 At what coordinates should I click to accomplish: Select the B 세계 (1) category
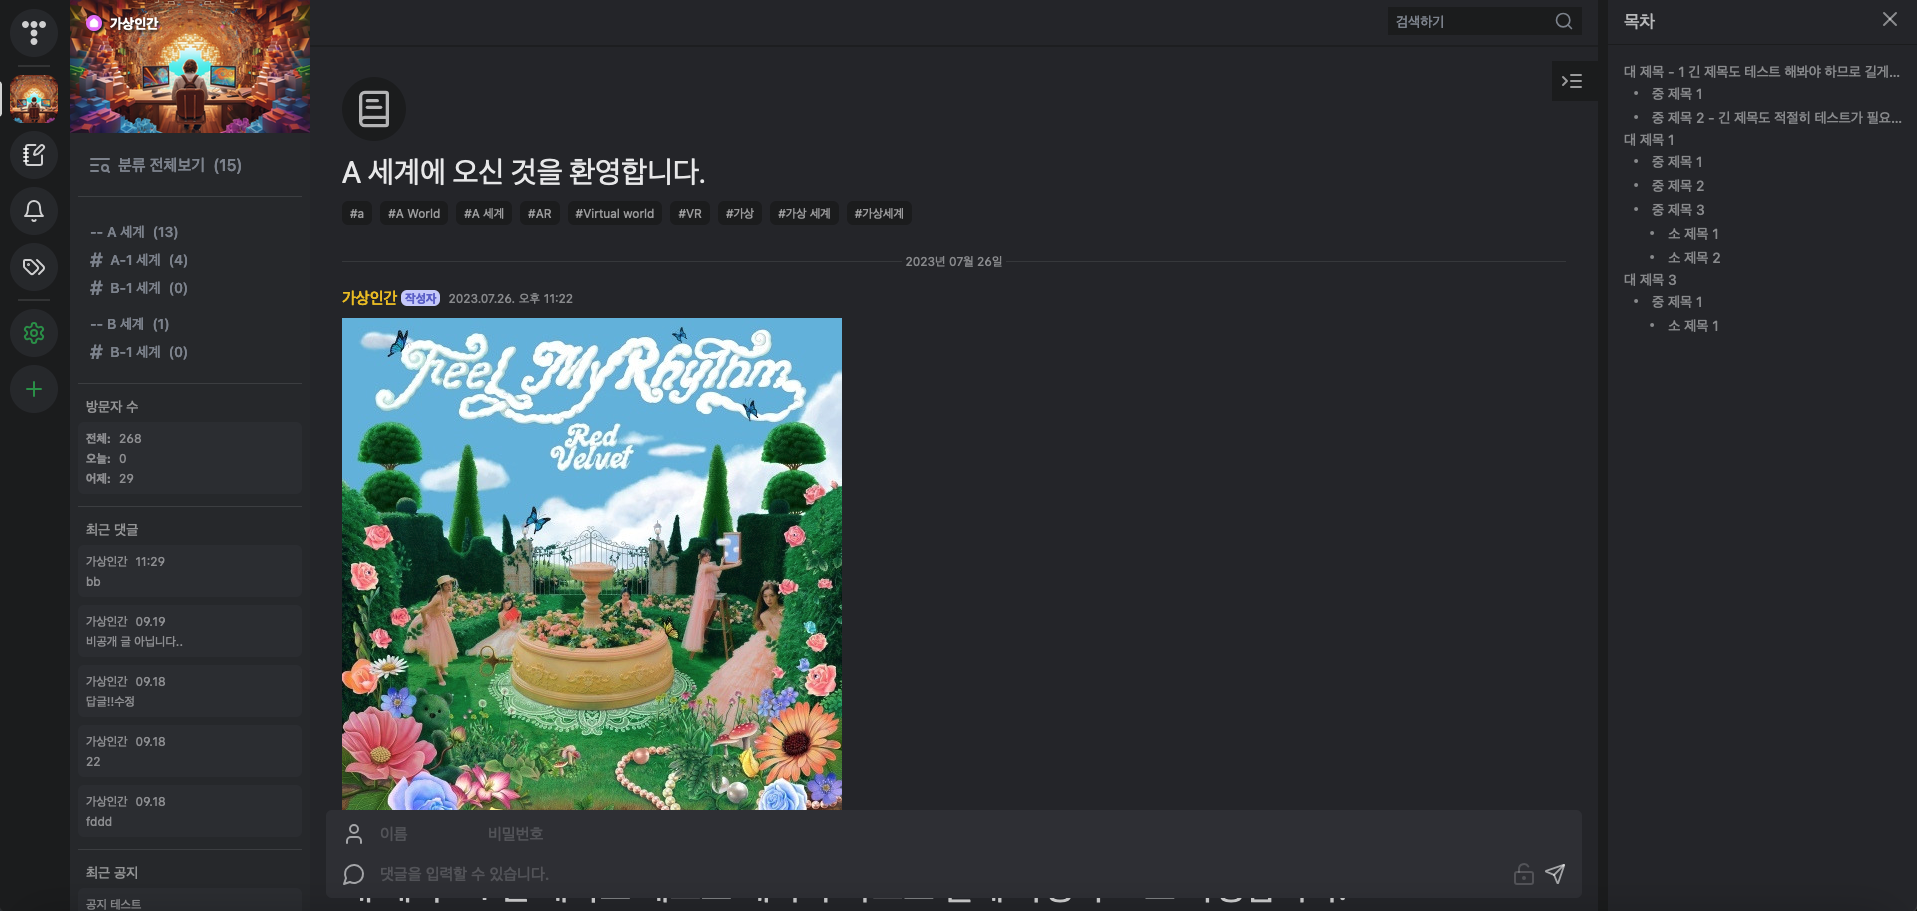coord(130,324)
